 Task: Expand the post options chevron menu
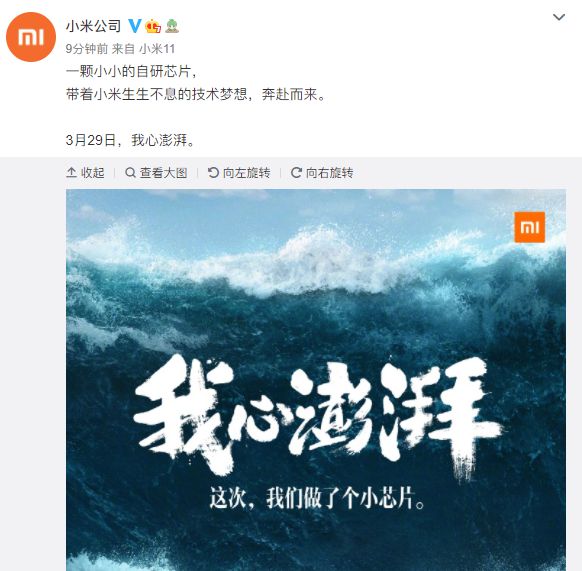[559, 17]
